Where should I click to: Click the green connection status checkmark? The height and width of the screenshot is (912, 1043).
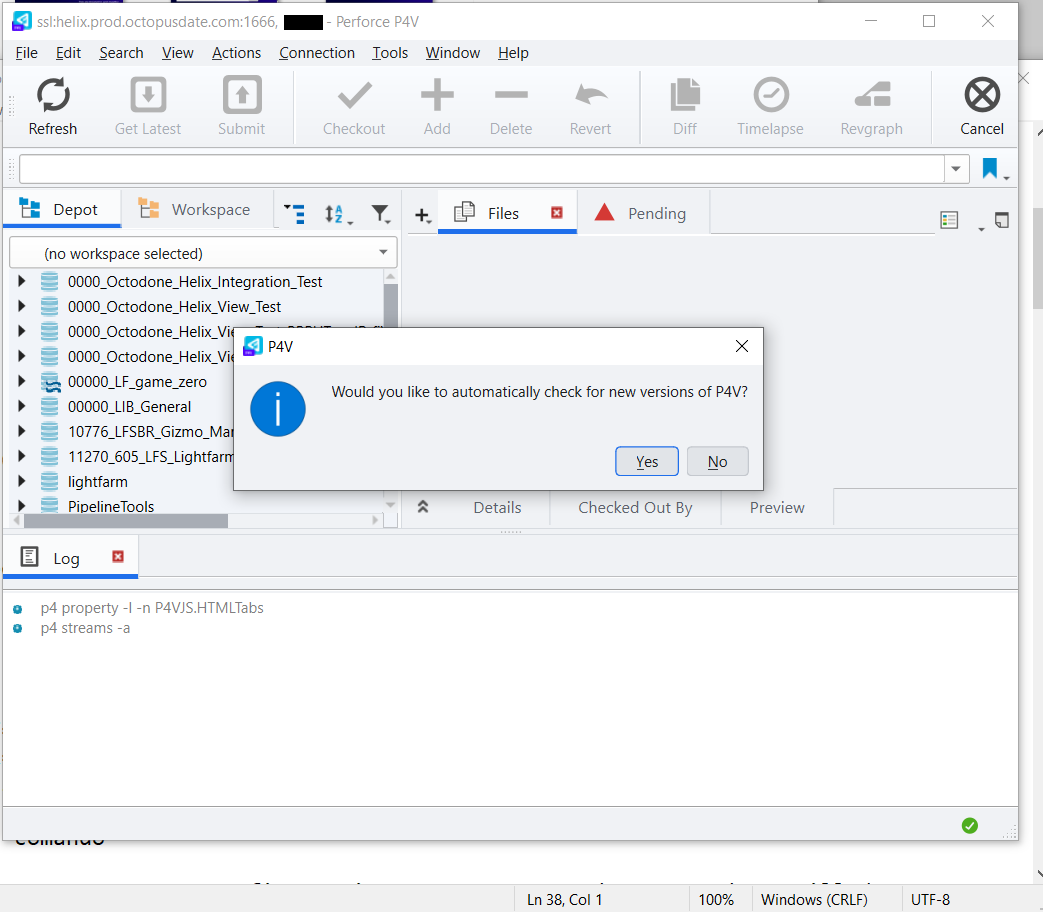[x=970, y=826]
